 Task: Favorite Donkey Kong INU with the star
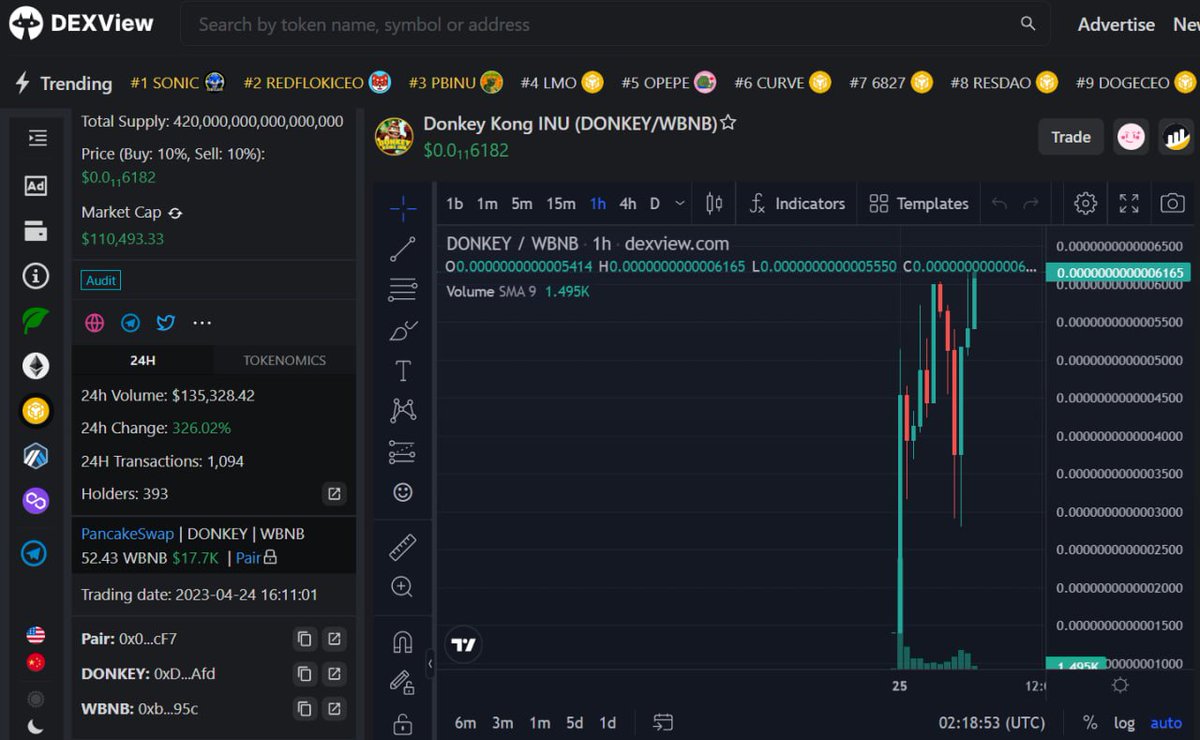(x=729, y=123)
